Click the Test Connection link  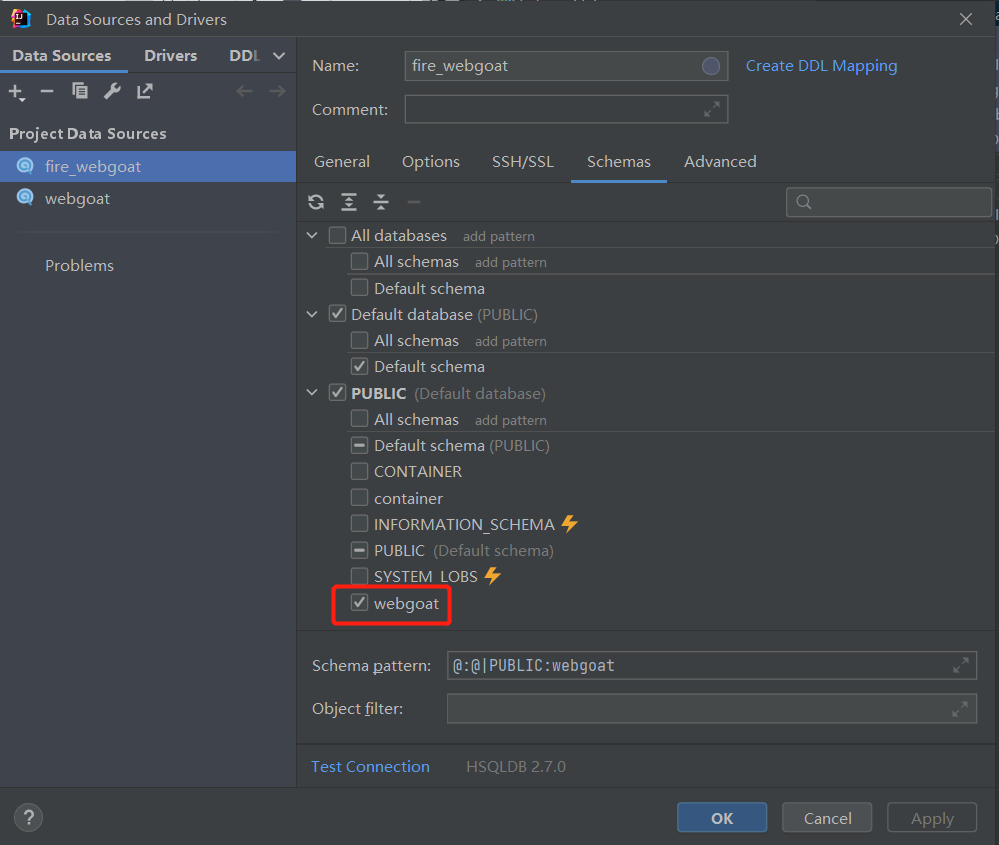[x=370, y=766]
